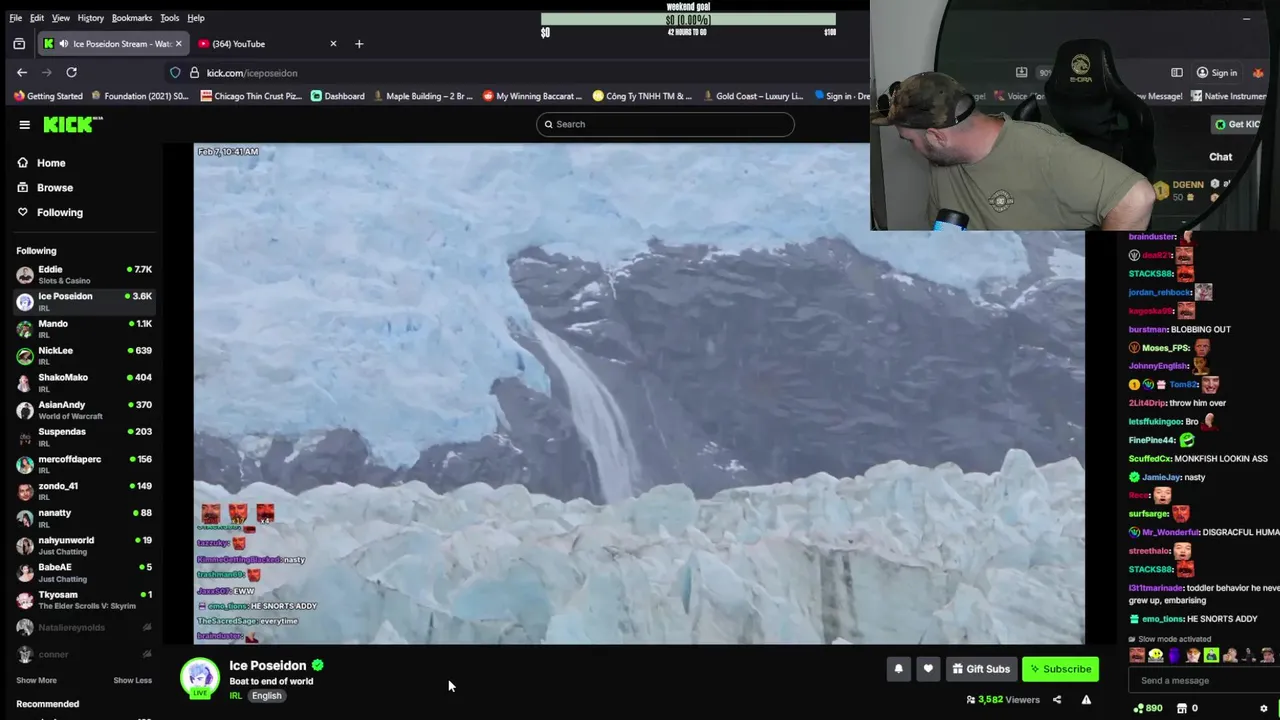Open the Help menu
The height and width of the screenshot is (720, 1280).
click(x=196, y=18)
